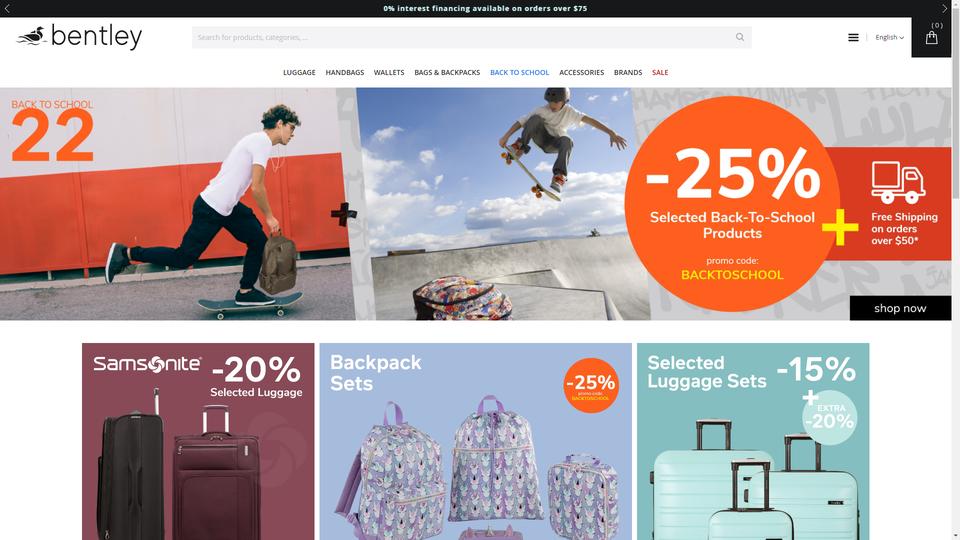This screenshot has width=960, height=540.
Task: Click the shop now button
Action: click(x=900, y=308)
